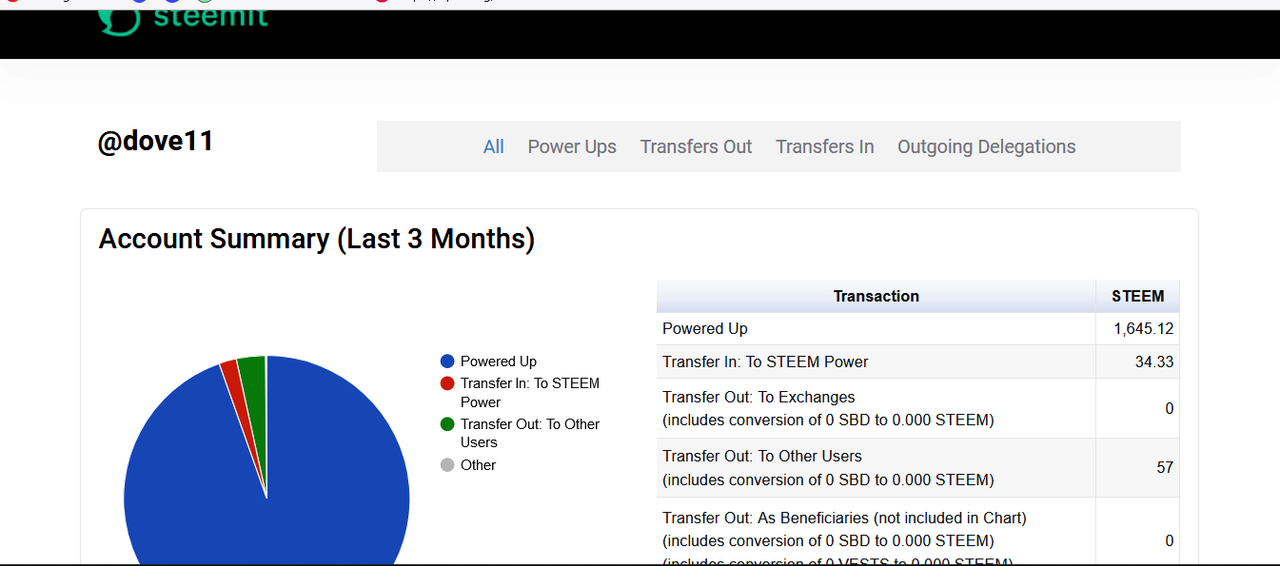Viewport: 1280px width, 566px height.
Task: Click Transfer In: To STEEM Power table row
Action: pos(918,362)
